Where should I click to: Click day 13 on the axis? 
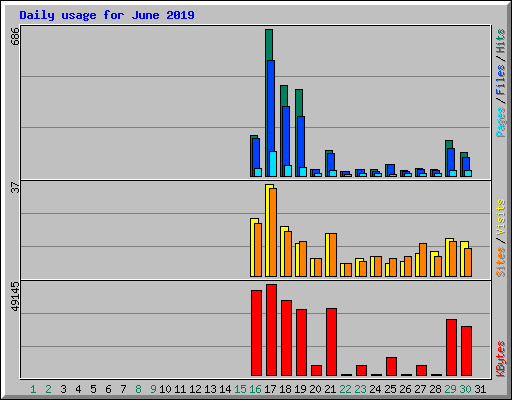(210, 389)
